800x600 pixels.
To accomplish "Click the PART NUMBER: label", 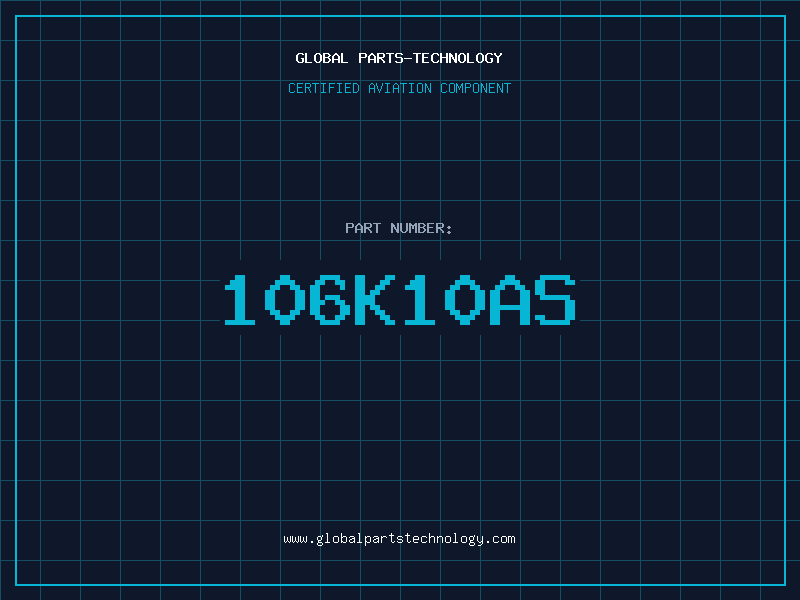I will tap(399, 228).
